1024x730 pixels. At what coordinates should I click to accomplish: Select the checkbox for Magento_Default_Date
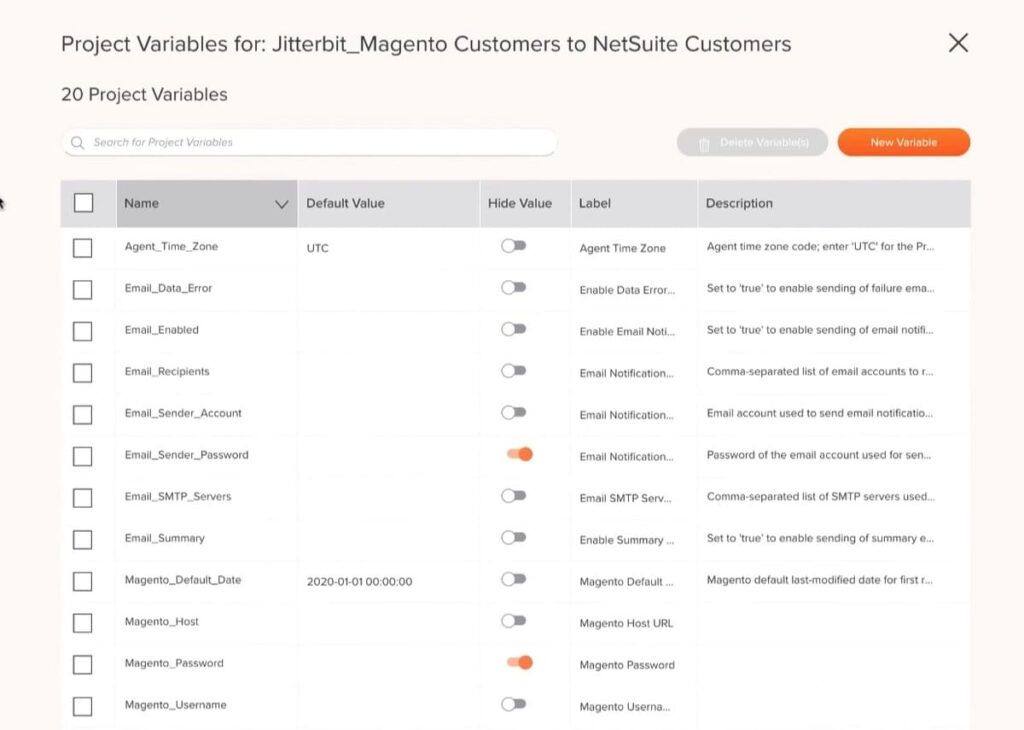(x=82, y=579)
